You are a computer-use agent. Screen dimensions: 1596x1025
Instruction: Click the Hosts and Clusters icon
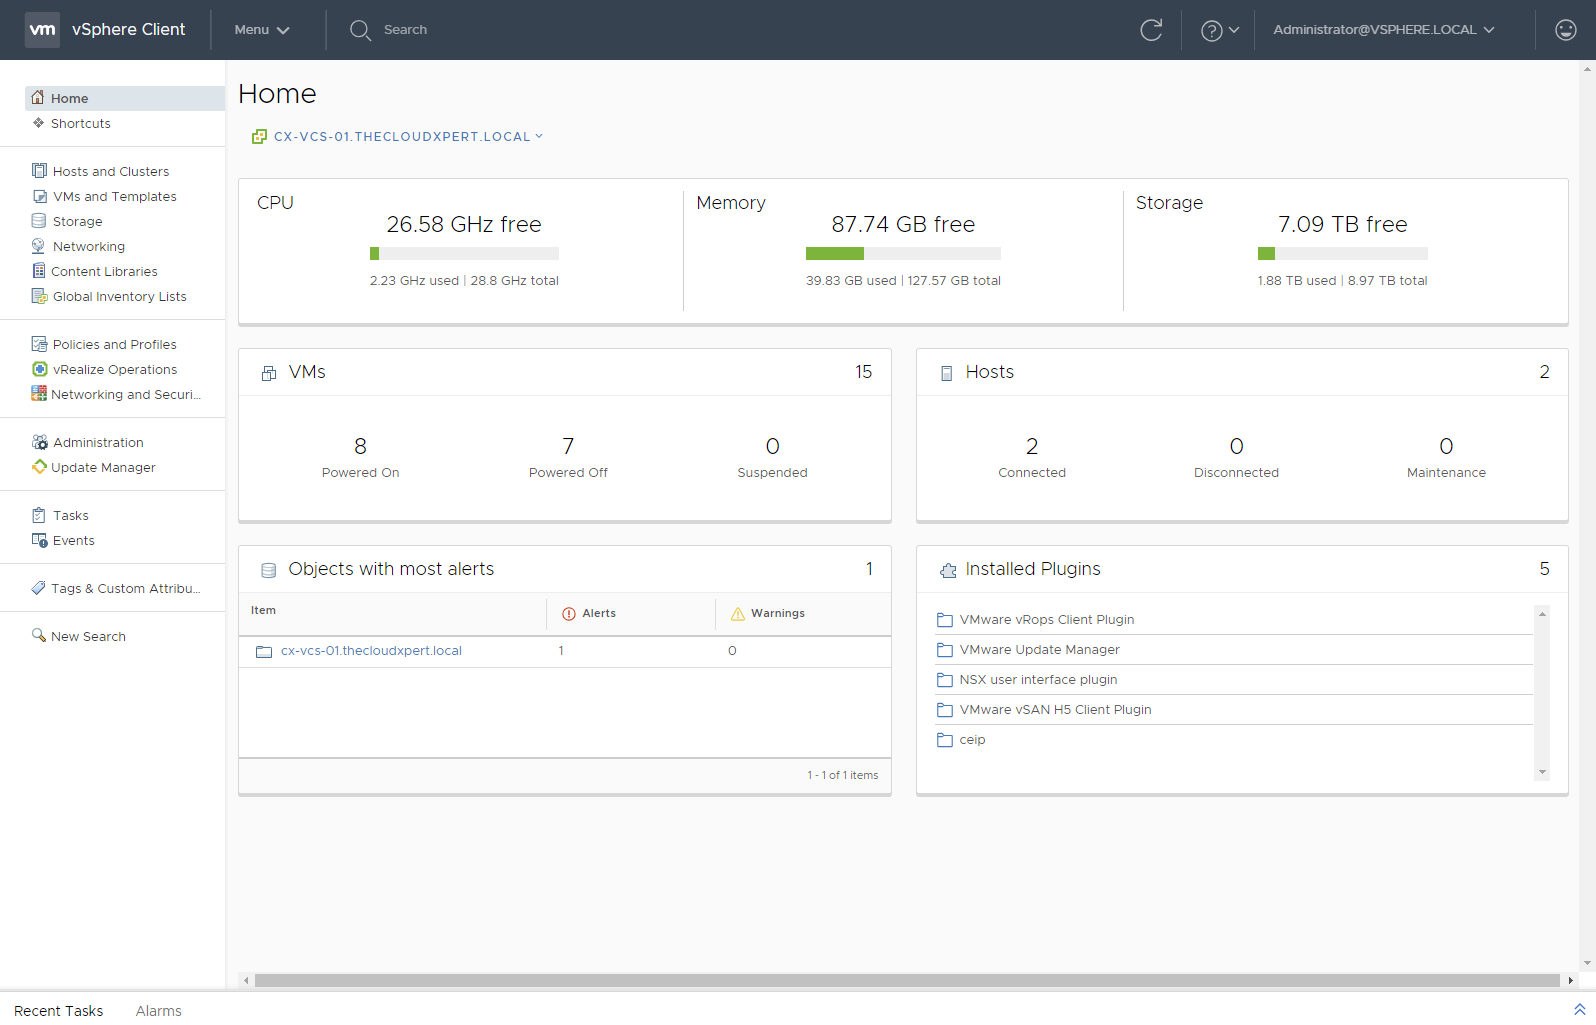[39, 171]
